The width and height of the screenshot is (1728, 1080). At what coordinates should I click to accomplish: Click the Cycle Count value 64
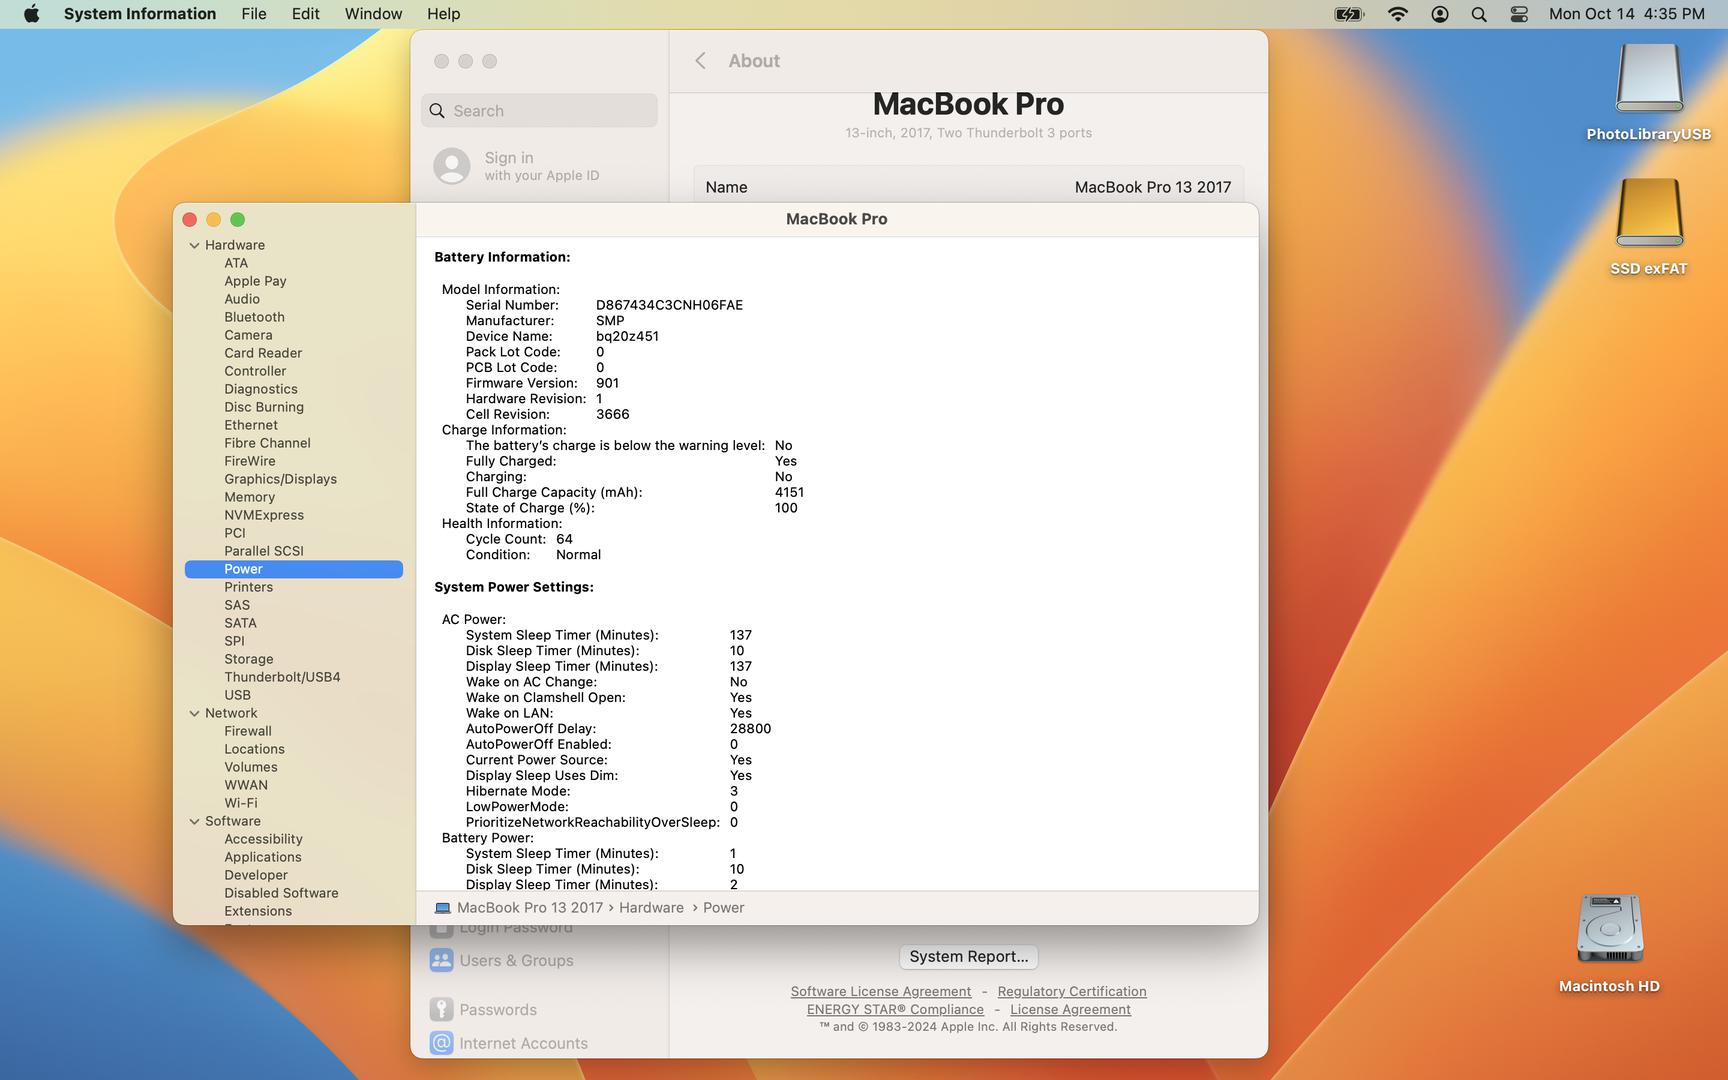point(564,539)
